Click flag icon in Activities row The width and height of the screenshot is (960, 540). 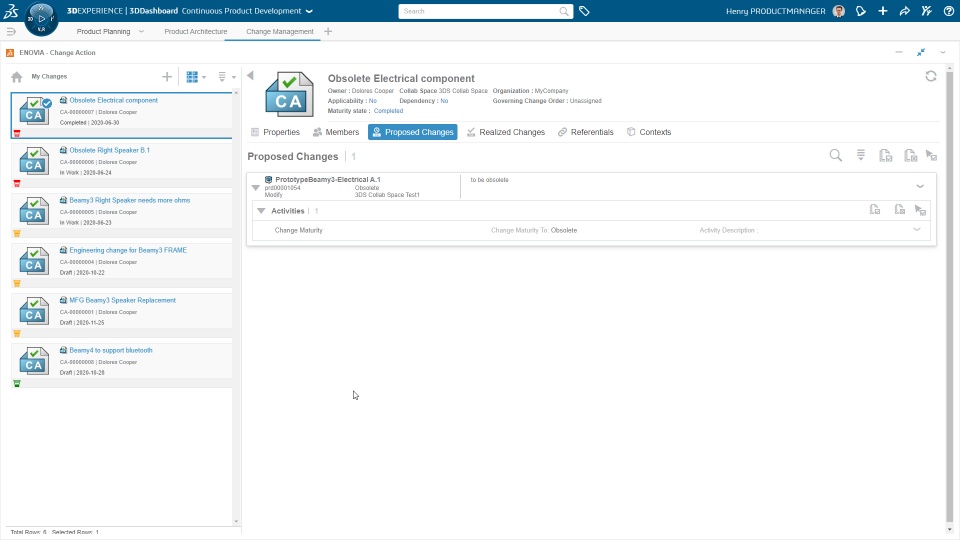pyautogui.click(x=920, y=210)
